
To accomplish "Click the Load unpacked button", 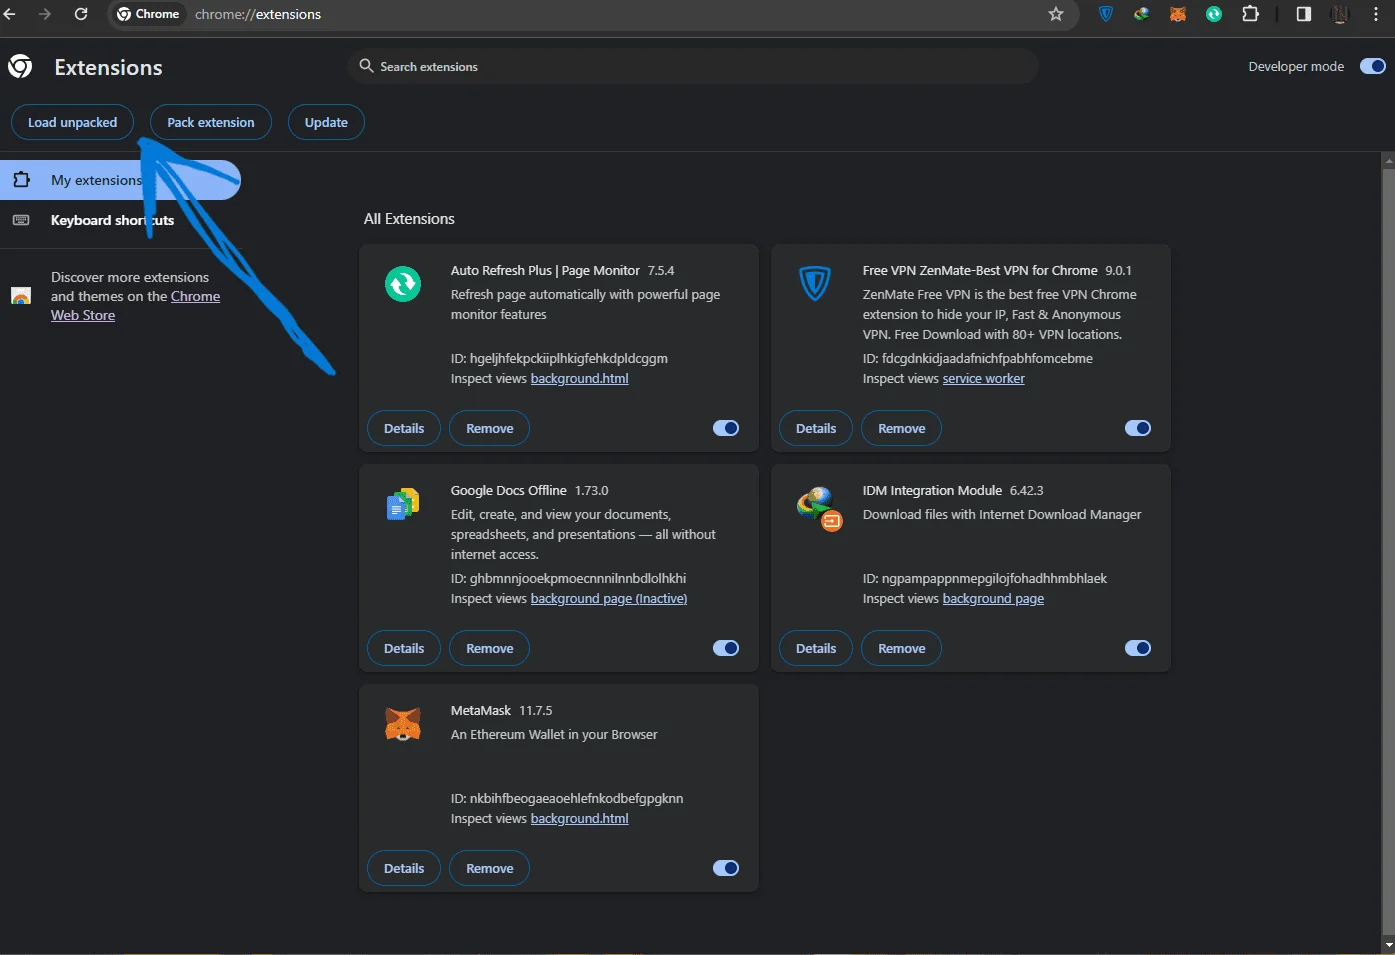I will click(72, 122).
